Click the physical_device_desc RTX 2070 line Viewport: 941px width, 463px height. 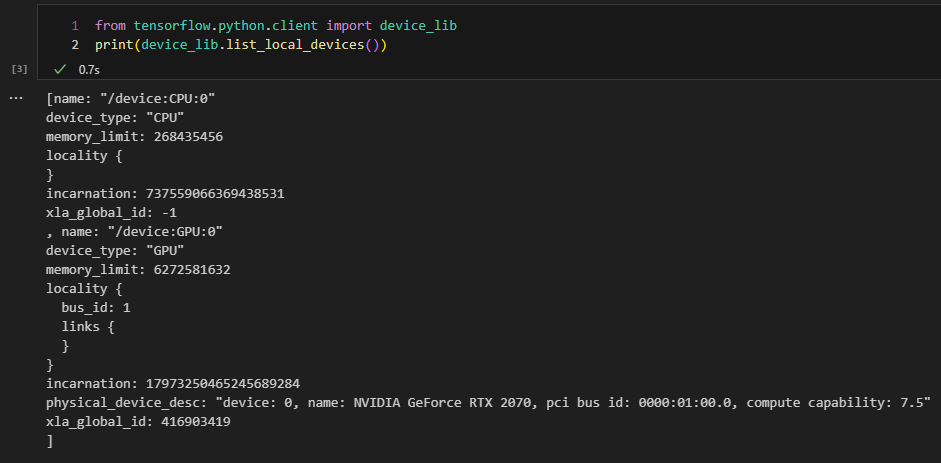coord(488,402)
